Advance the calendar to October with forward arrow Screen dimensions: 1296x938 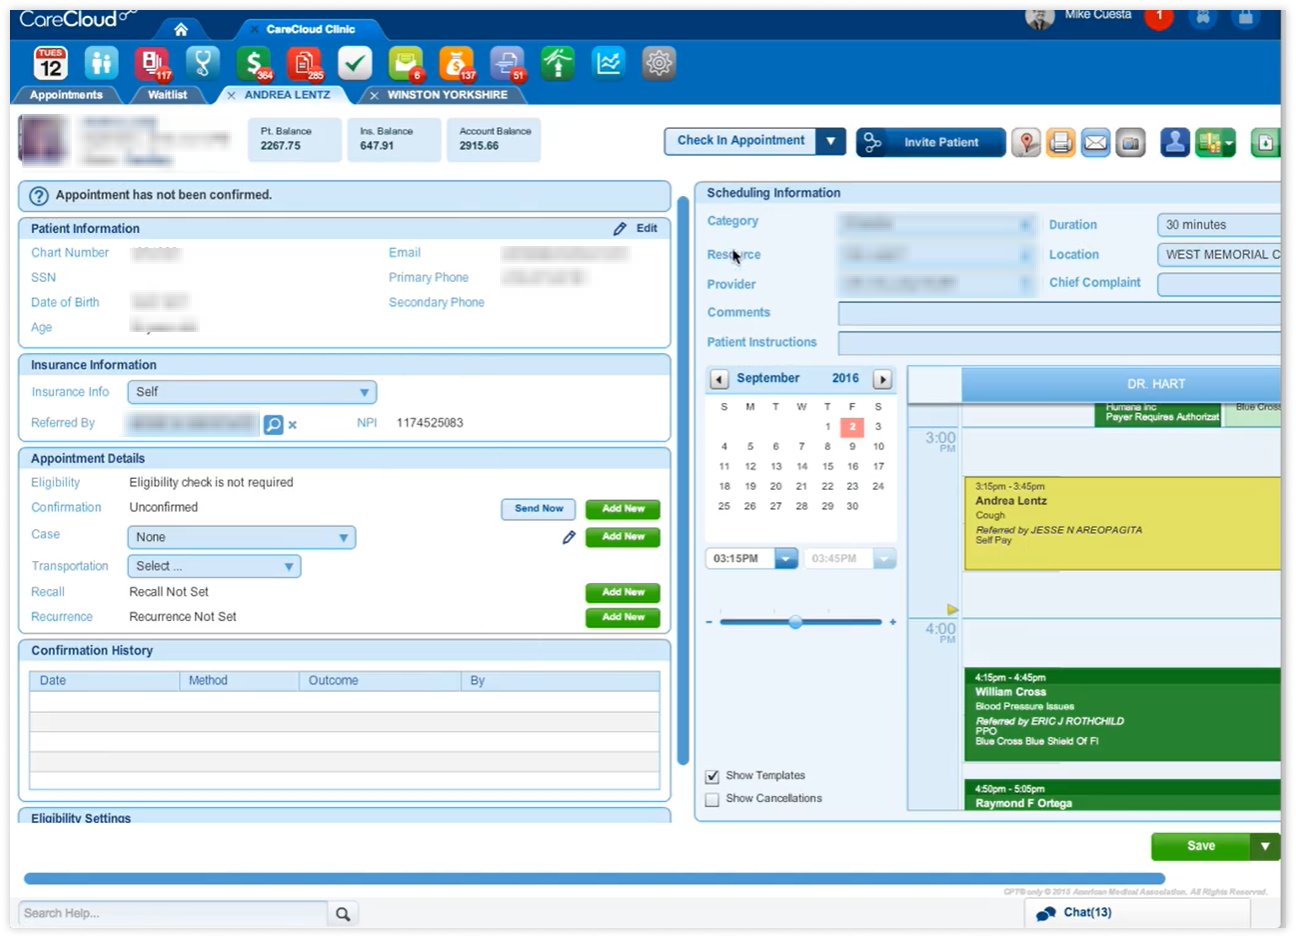click(x=881, y=378)
